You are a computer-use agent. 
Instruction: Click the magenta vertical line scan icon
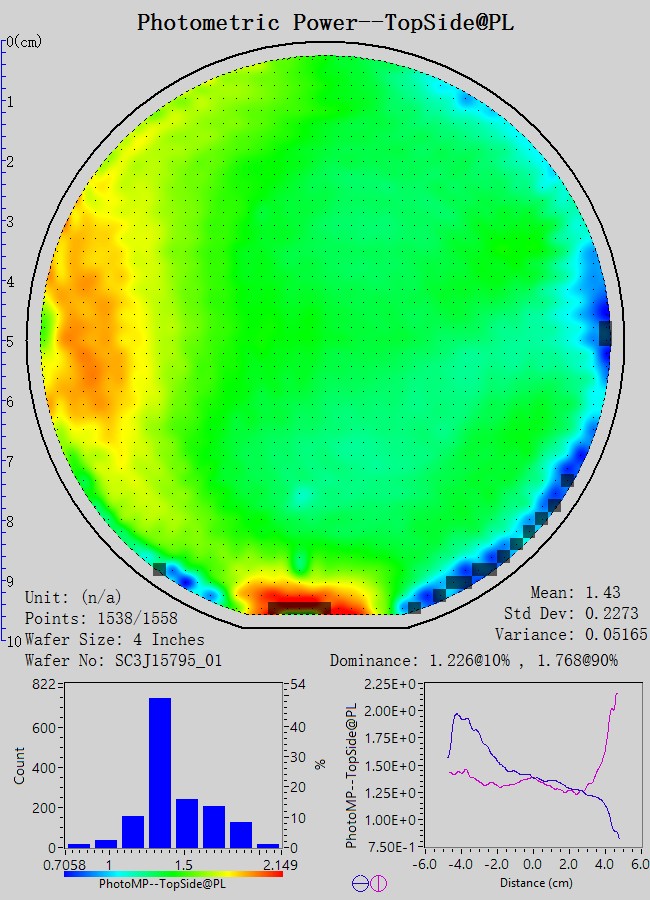coord(379,883)
